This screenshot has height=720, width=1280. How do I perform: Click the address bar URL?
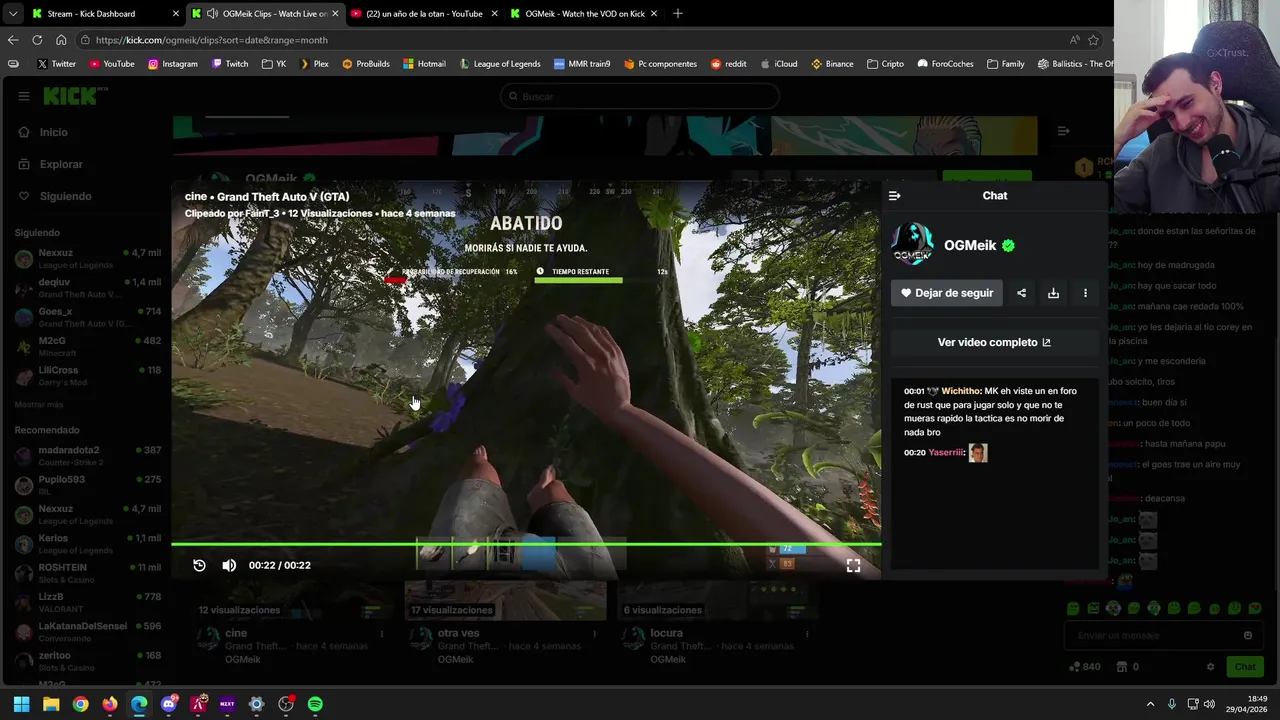coord(212,40)
